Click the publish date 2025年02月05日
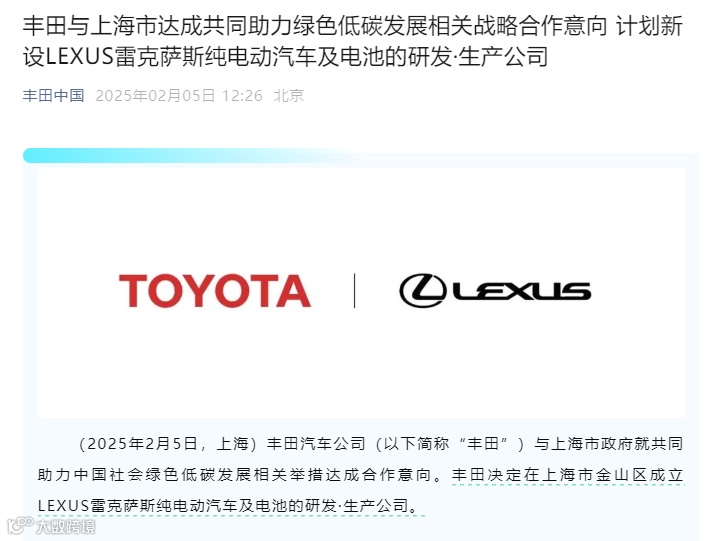Image resolution: width=721 pixels, height=541 pixels. 155,96
